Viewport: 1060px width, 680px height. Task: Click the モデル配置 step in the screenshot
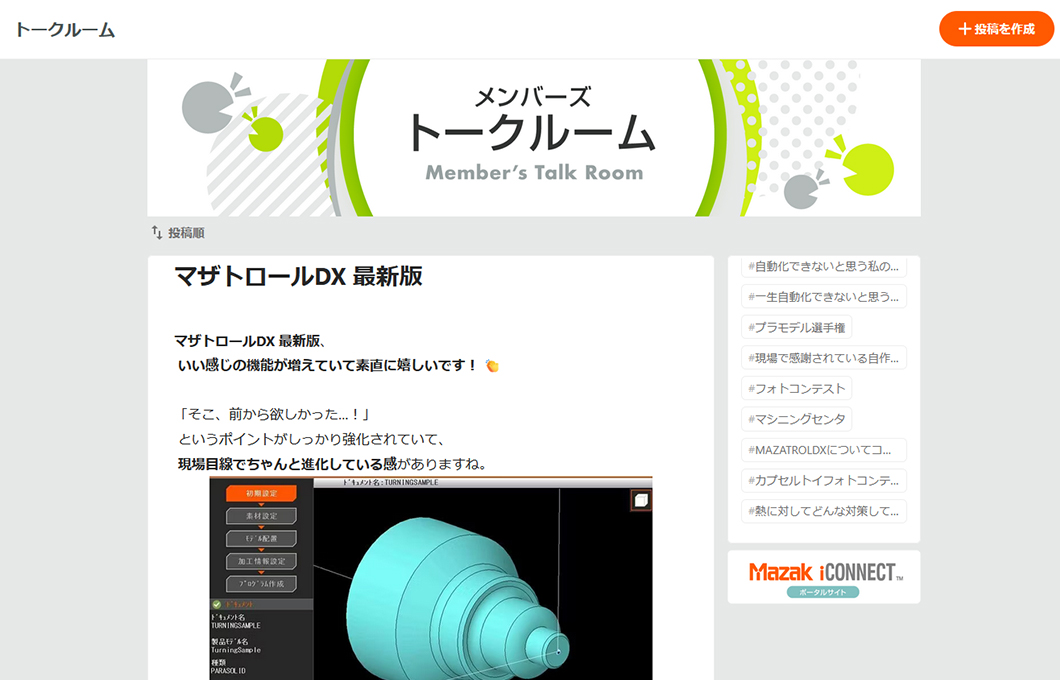[x=261, y=539]
